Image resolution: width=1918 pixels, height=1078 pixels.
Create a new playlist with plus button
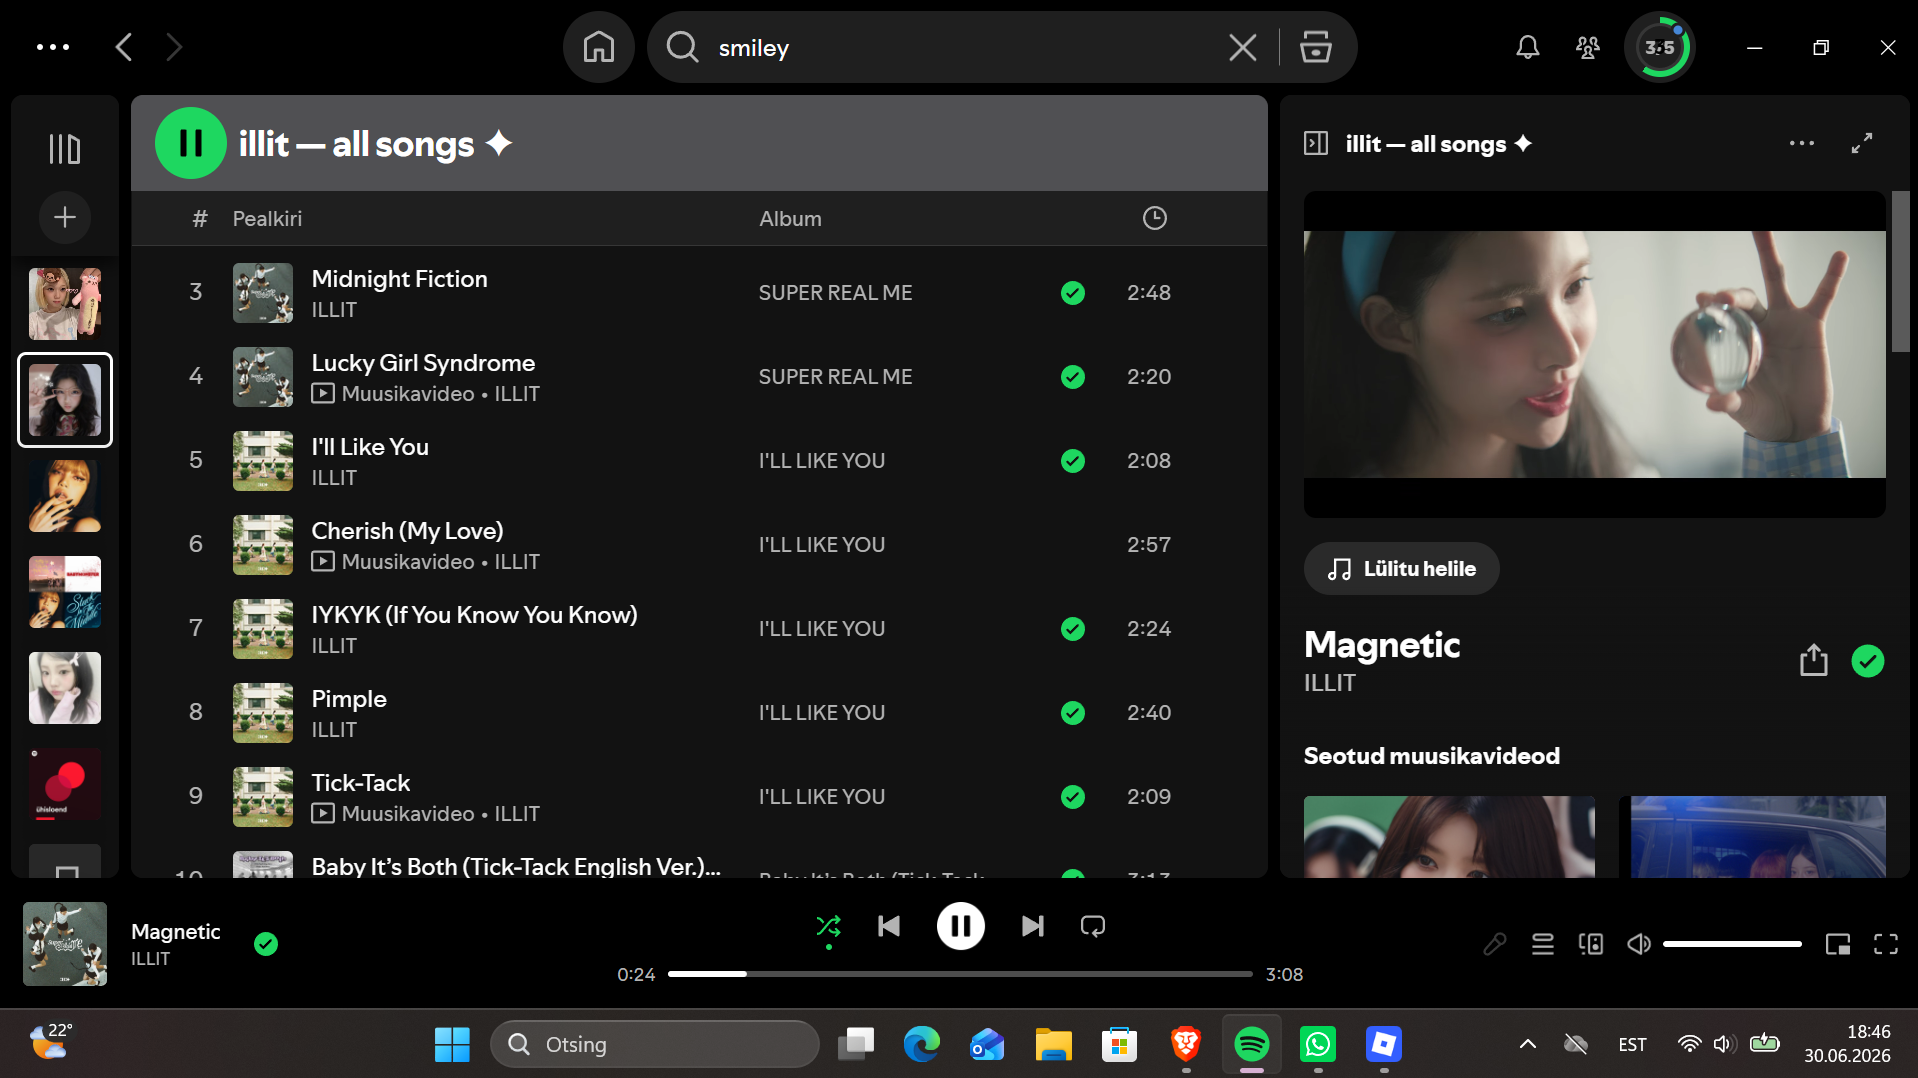tap(65, 217)
